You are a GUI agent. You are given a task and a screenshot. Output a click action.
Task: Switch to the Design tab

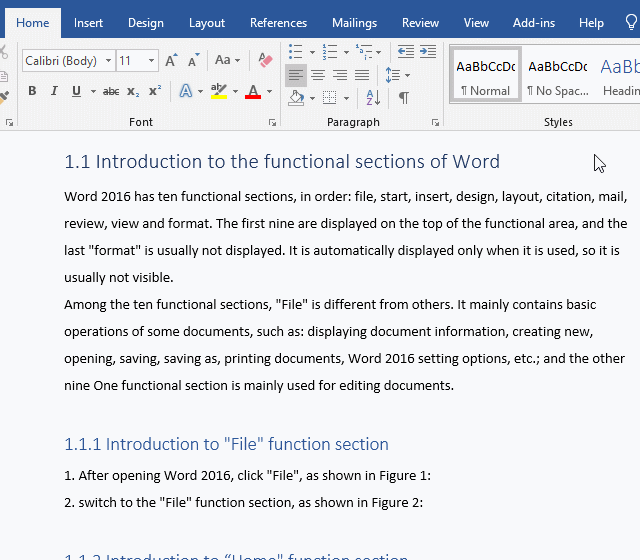pyautogui.click(x=146, y=23)
